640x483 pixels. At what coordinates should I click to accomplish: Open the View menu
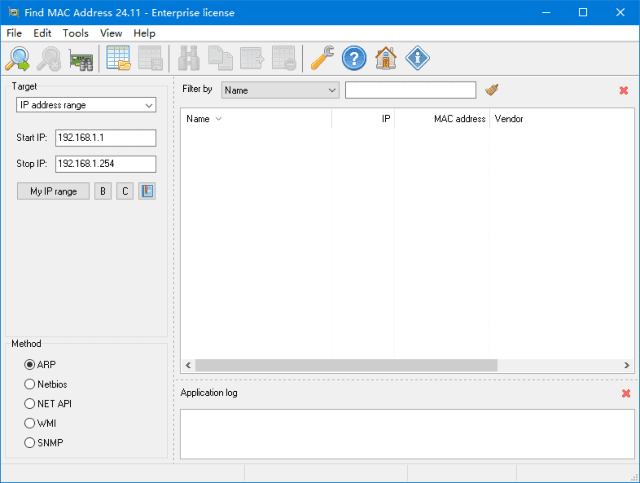coord(111,33)
